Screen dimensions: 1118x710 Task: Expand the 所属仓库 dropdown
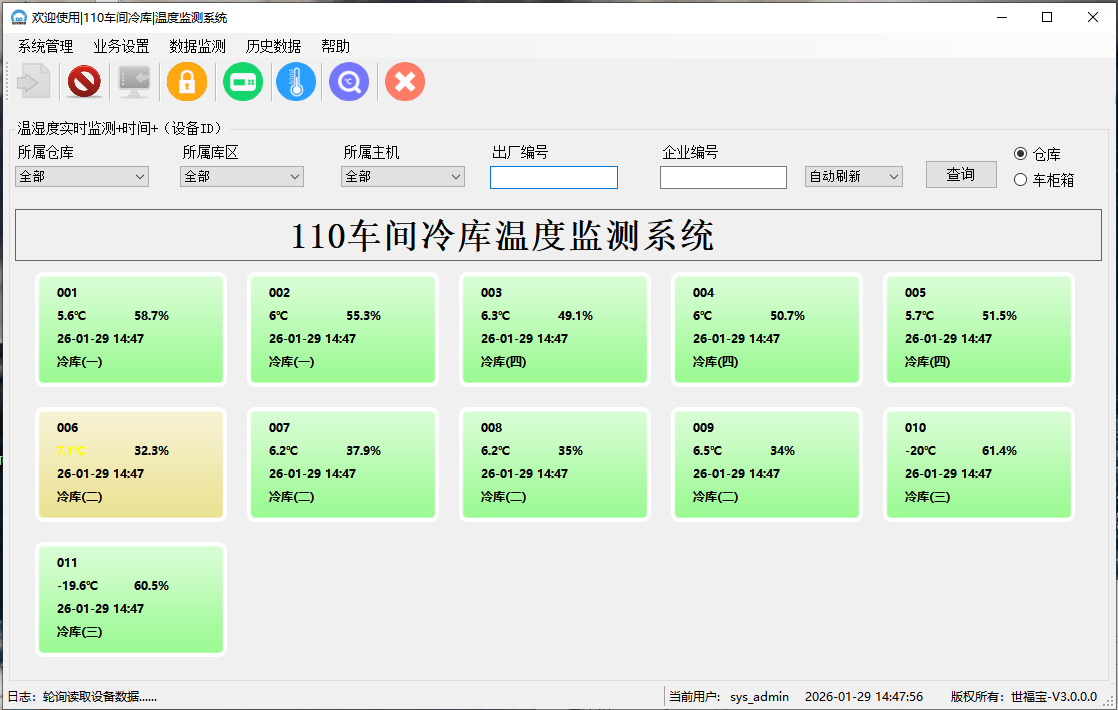(x=82, y=177)
